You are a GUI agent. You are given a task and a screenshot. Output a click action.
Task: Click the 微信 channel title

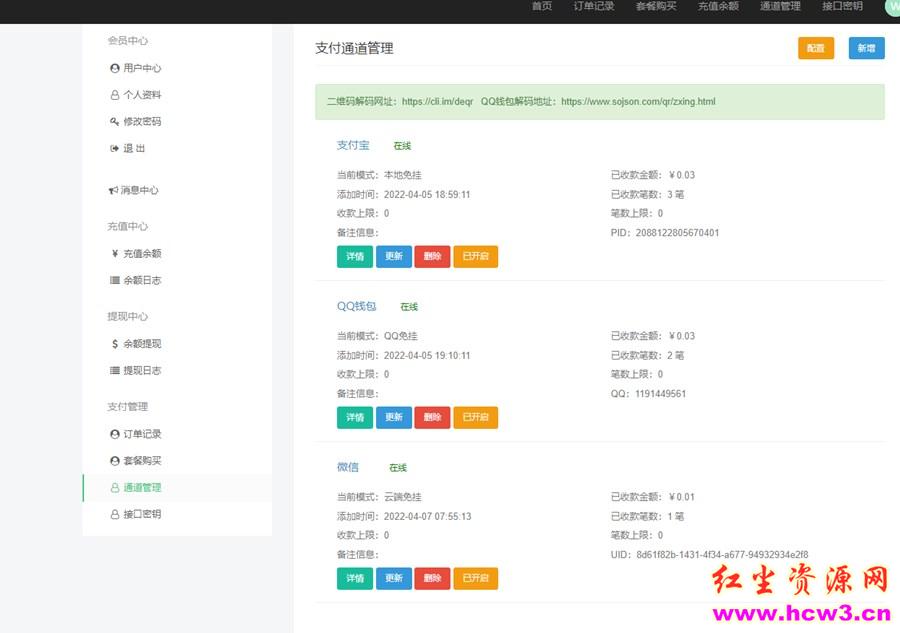click(348, 467)
